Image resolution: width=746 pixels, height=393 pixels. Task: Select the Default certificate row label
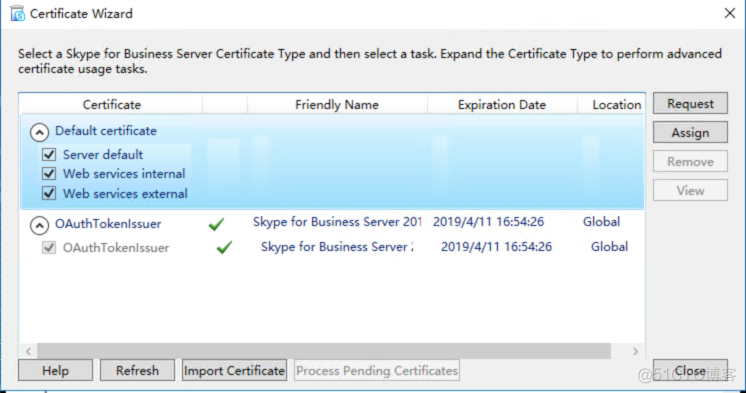click(x=106, y=131)
